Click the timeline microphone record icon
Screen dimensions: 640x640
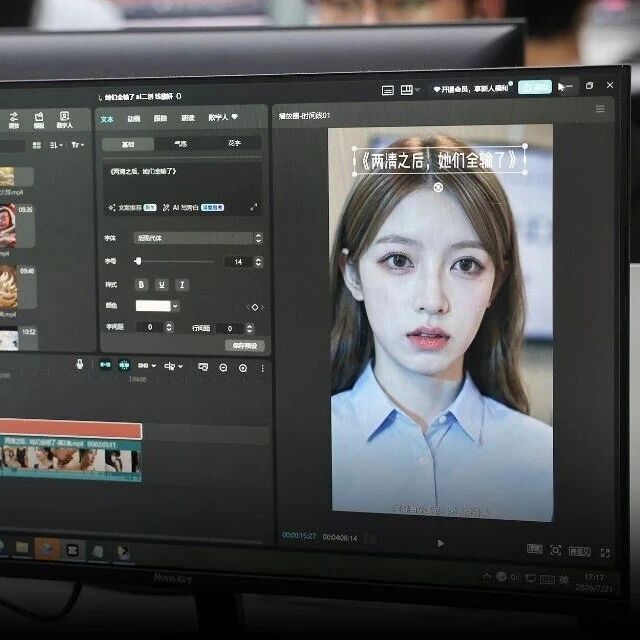(80, 364)
